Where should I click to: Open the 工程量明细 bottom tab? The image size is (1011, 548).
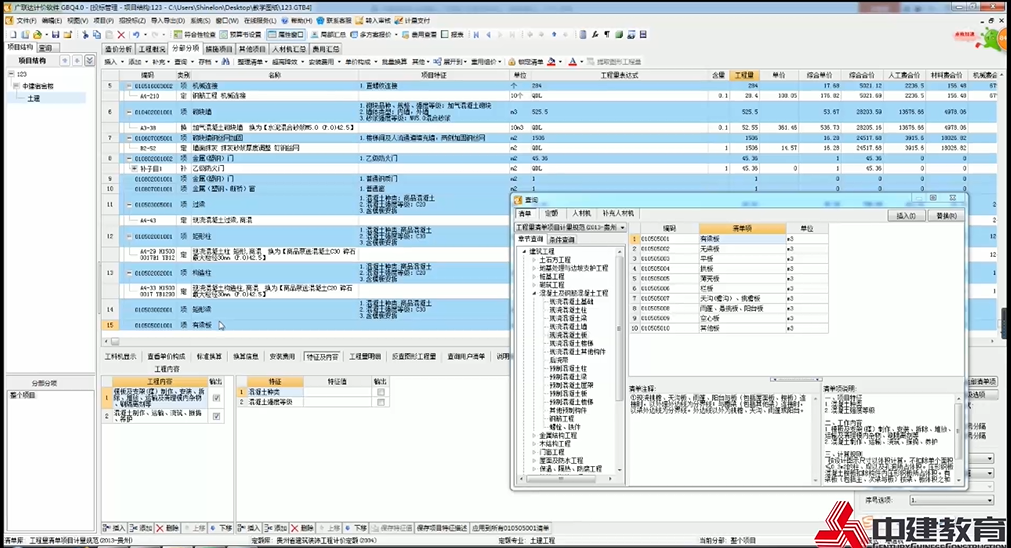point(365,357)
